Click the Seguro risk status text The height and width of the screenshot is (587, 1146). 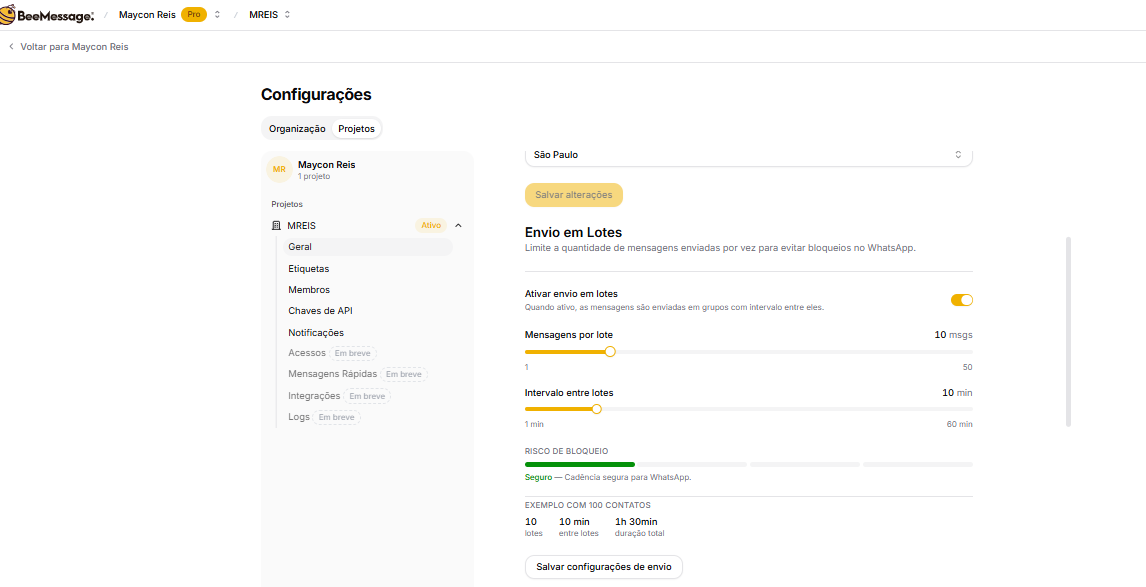coord(537,477)
